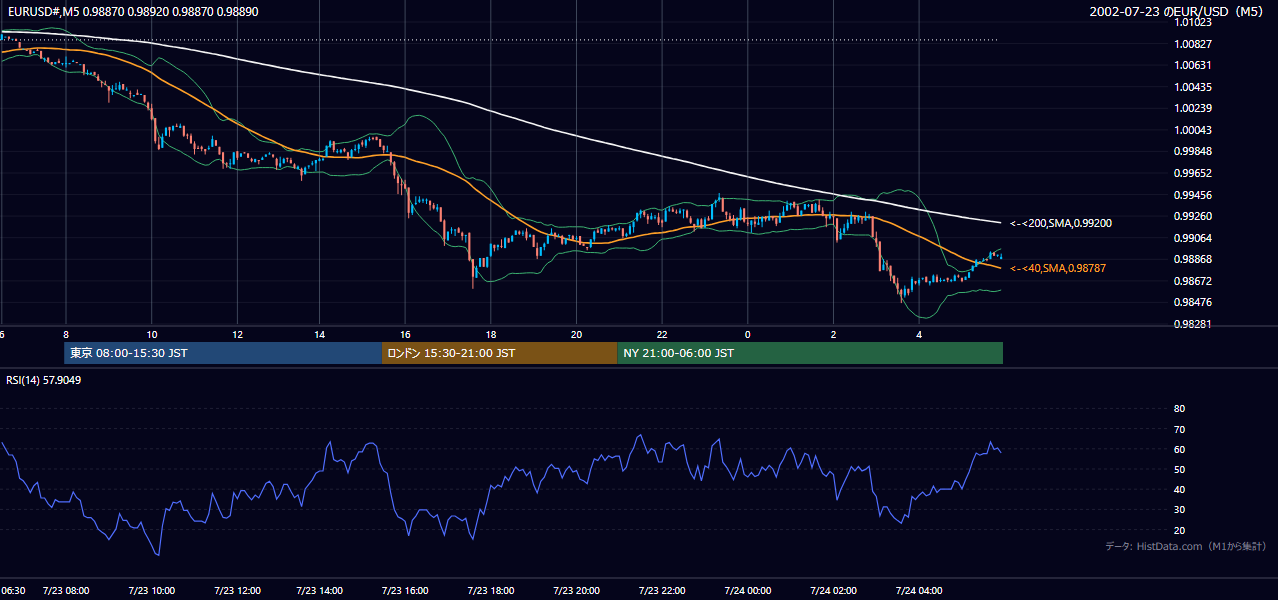1278x600 pixels.
Task: Click the 1.00239 price axis label
Action: pos(1192,108)
